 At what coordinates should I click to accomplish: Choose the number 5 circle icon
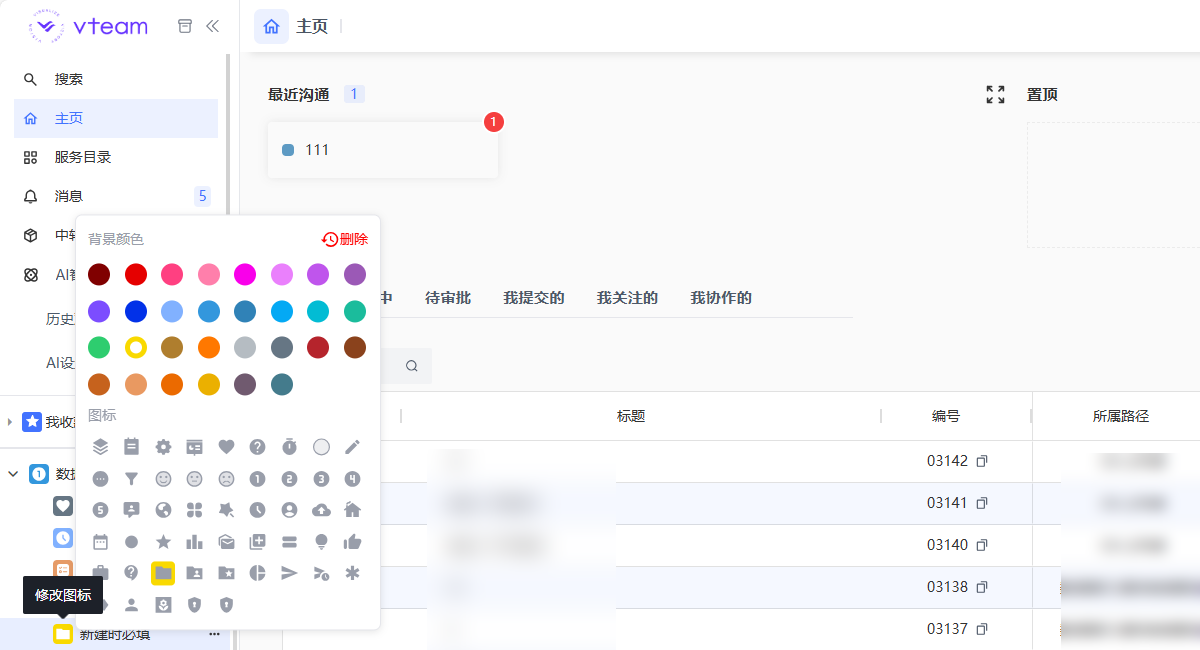[x=100, y=510]
